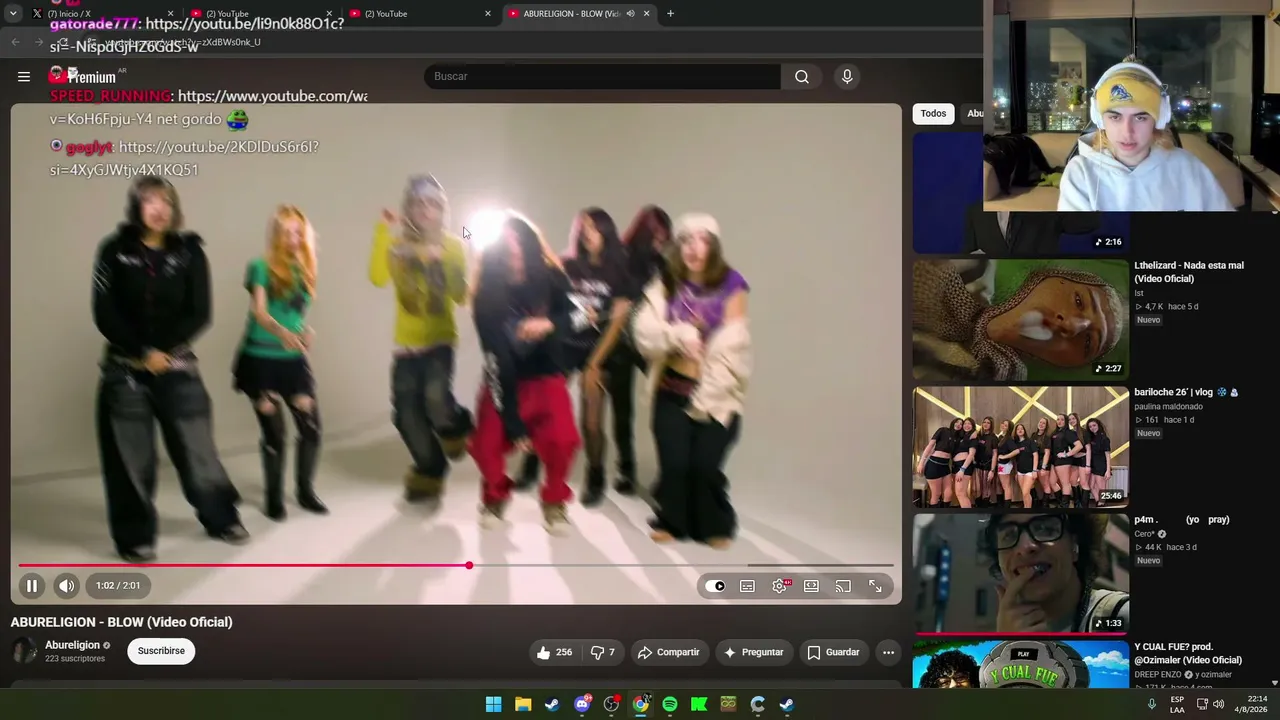This screenshot has width=1280, height=720.
Task: Play the bariloche 26' vlog thumbnail
Action: coord(1020,447)
